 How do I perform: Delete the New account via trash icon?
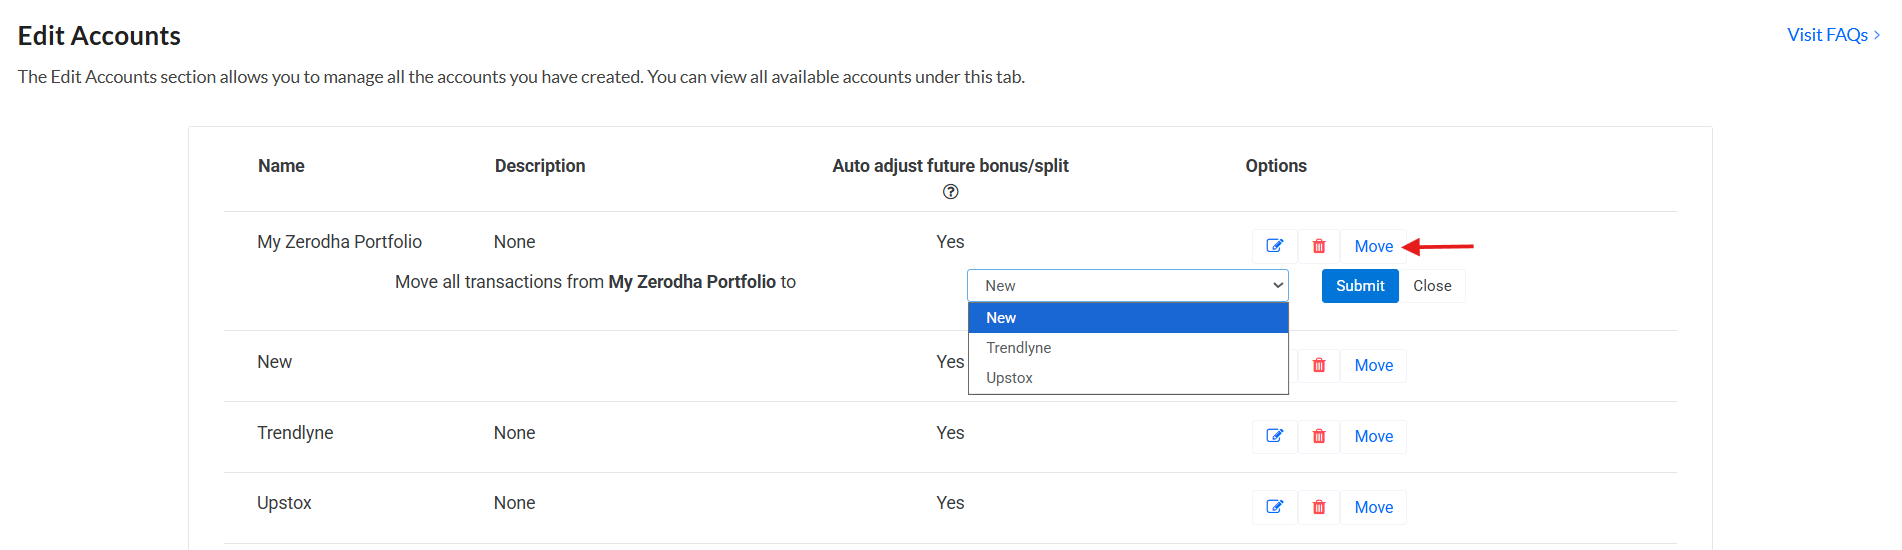(x=1319, y=366)
